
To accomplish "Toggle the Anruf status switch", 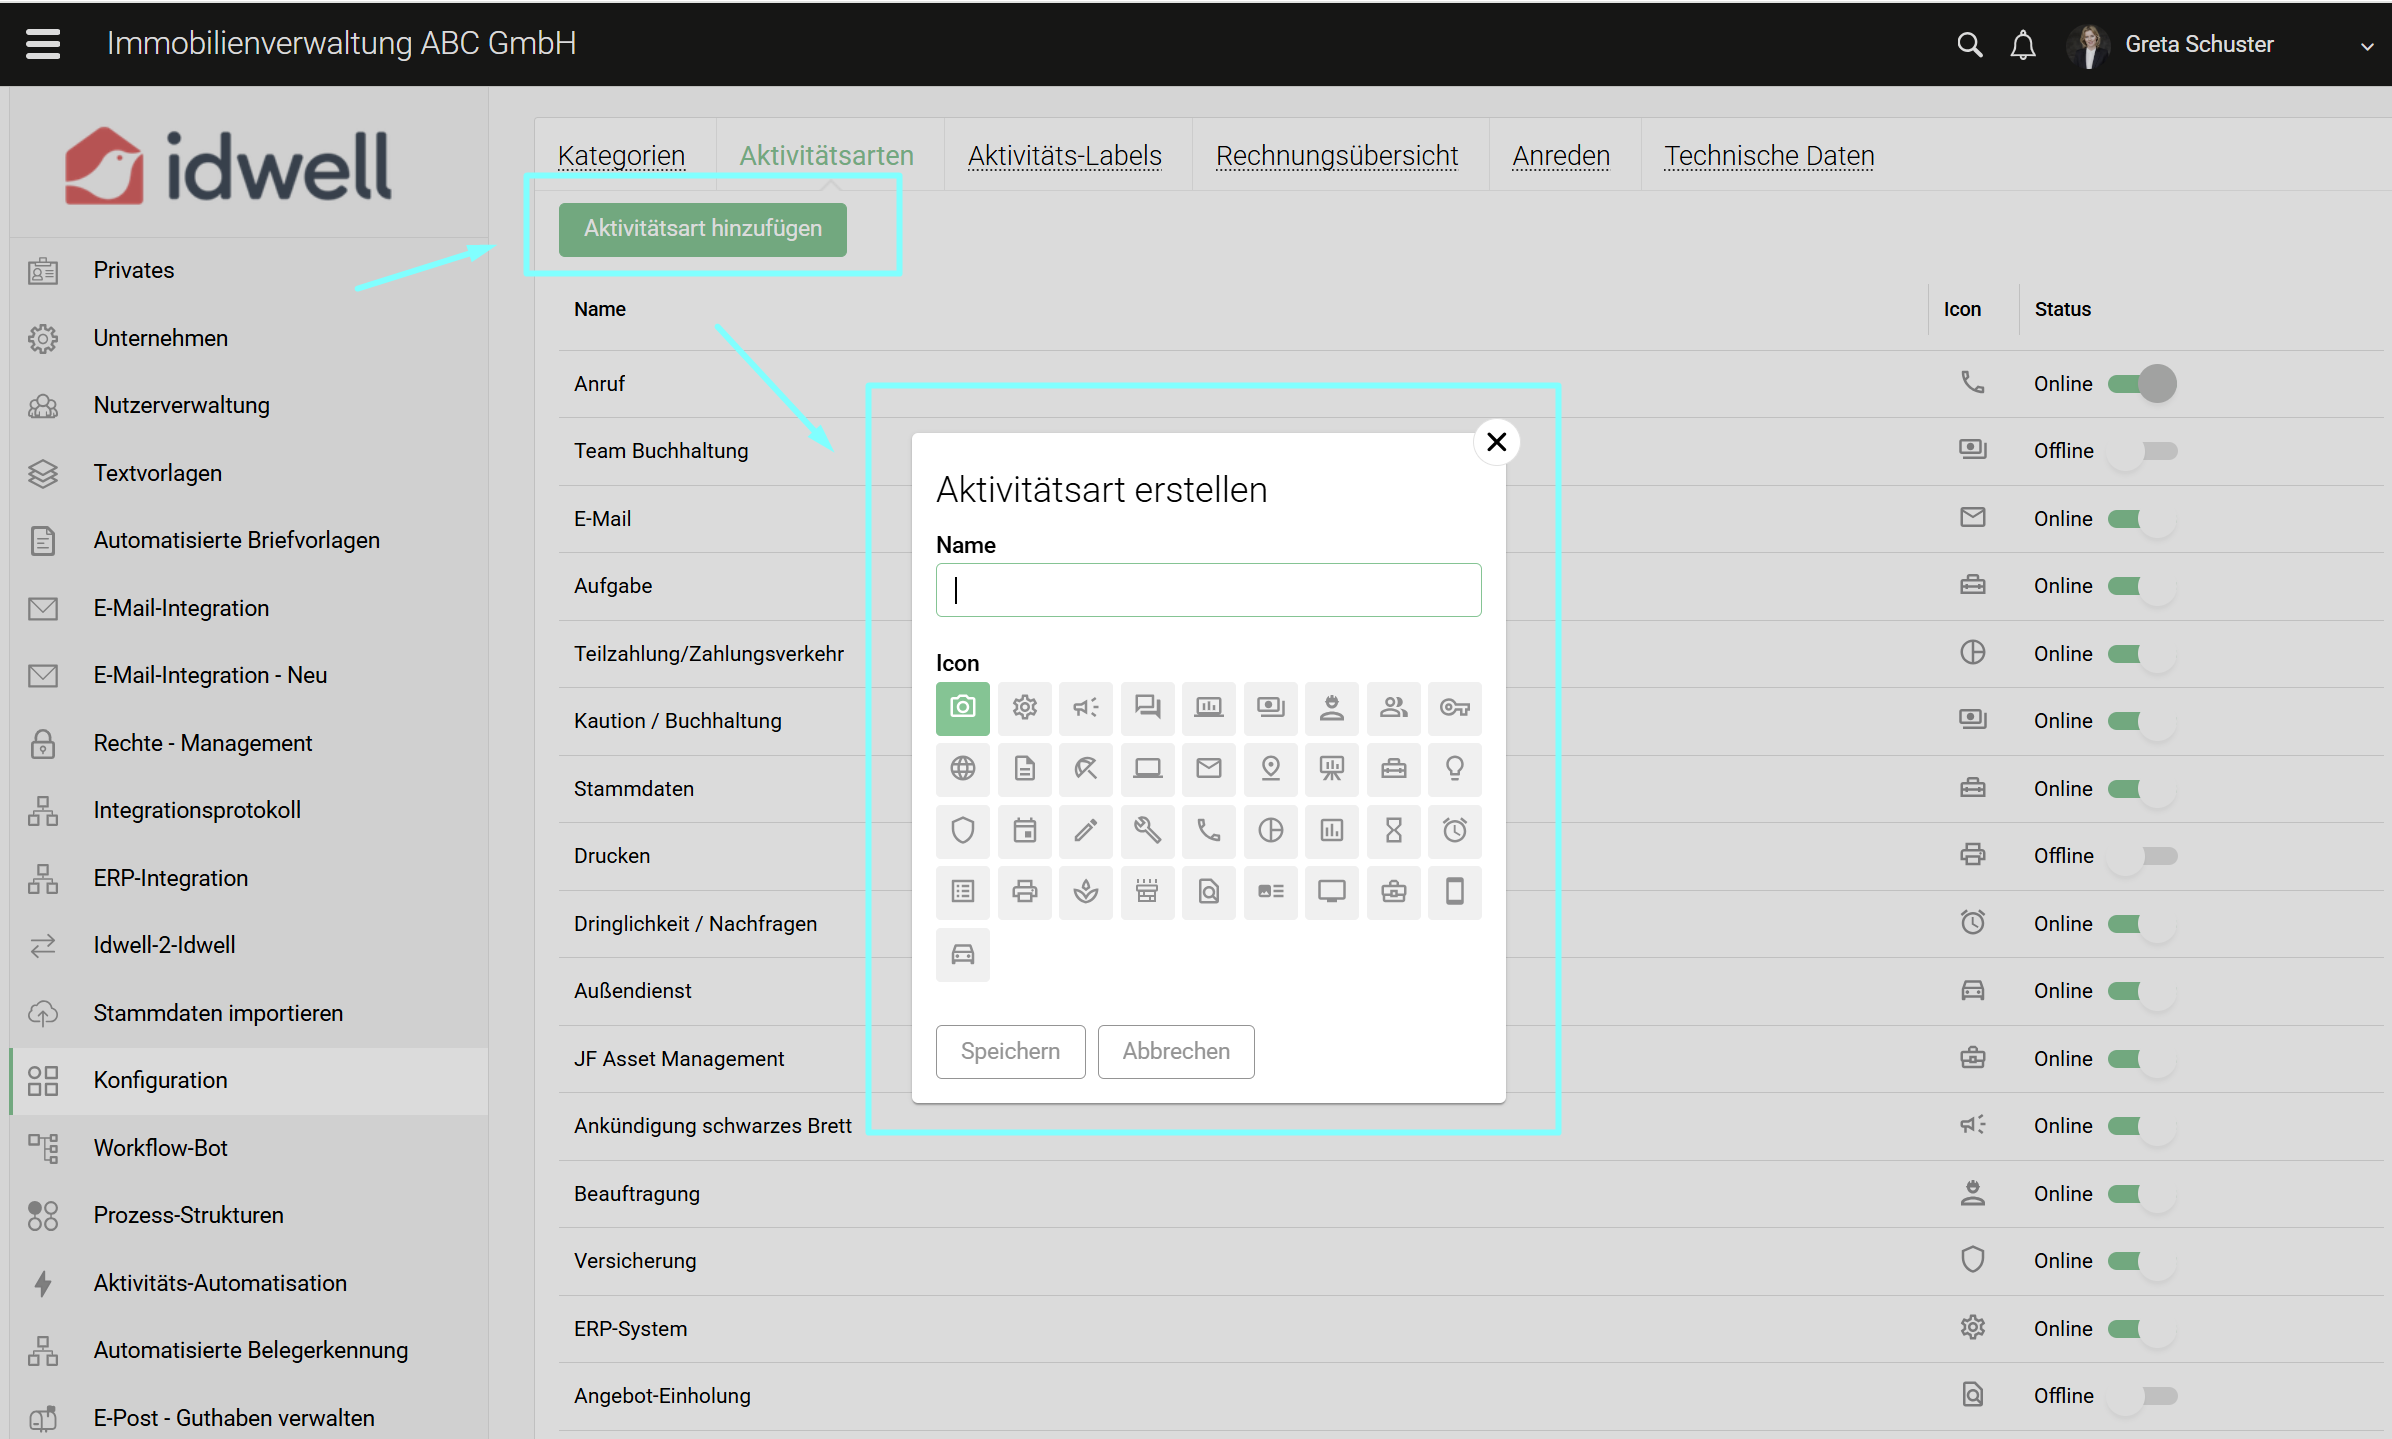I will coord(2142,384).
